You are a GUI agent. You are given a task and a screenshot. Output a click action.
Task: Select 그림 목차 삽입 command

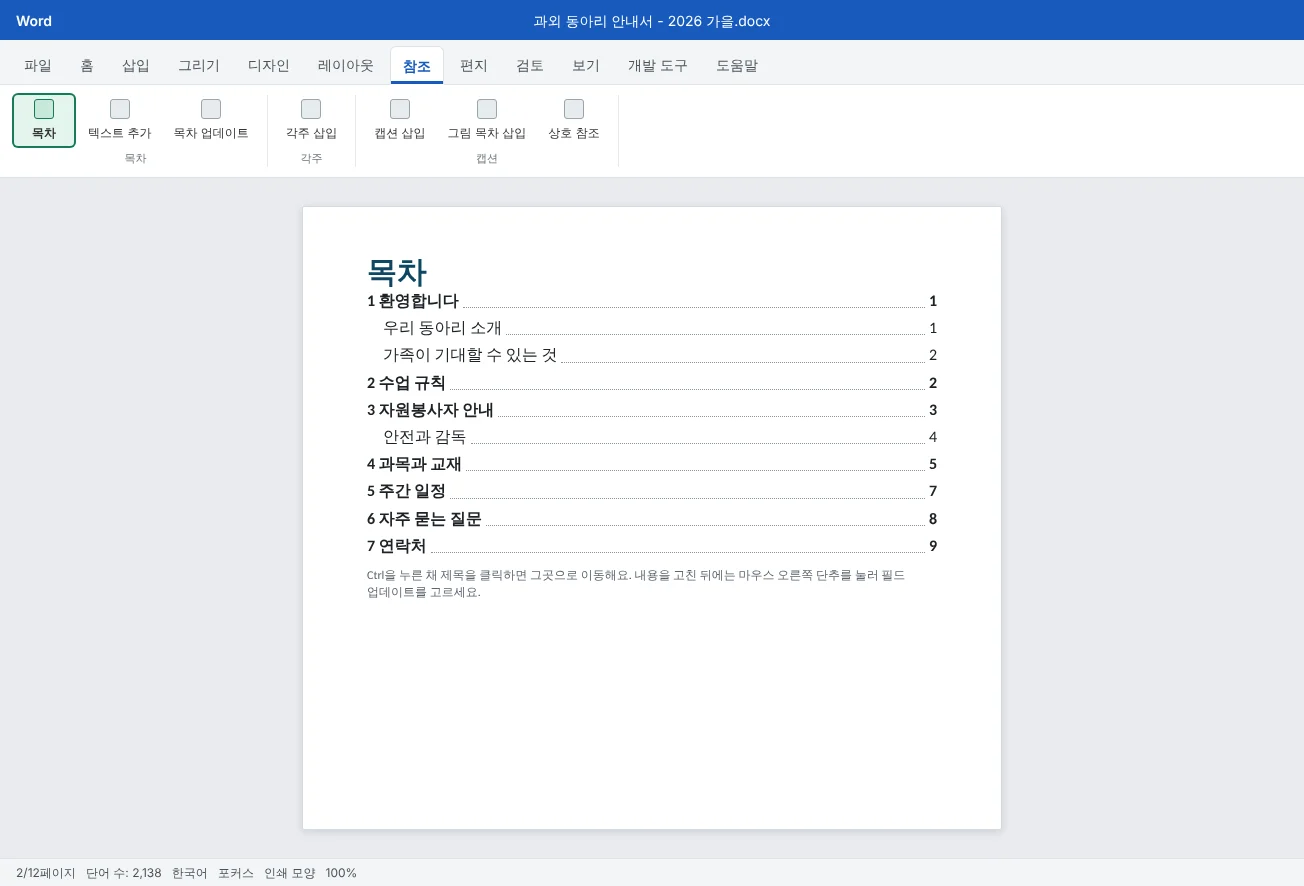pos(487,120)
